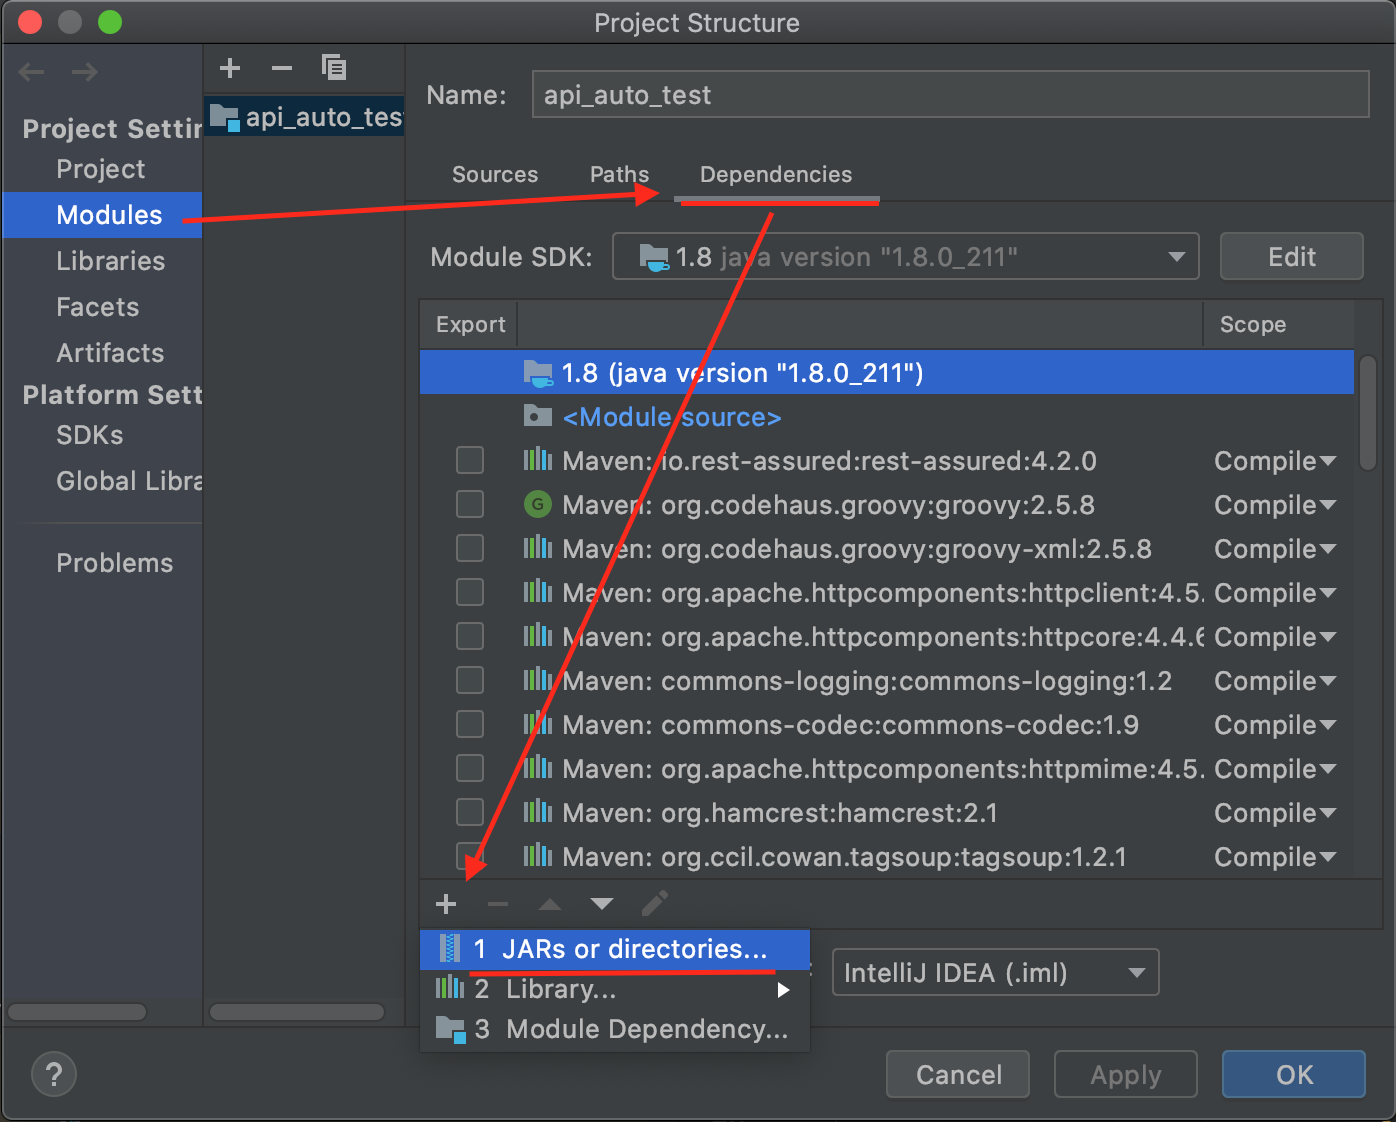Switch to the Dependencies tab
Viewport: 1396px width, 1122px height.
(776, 174)
